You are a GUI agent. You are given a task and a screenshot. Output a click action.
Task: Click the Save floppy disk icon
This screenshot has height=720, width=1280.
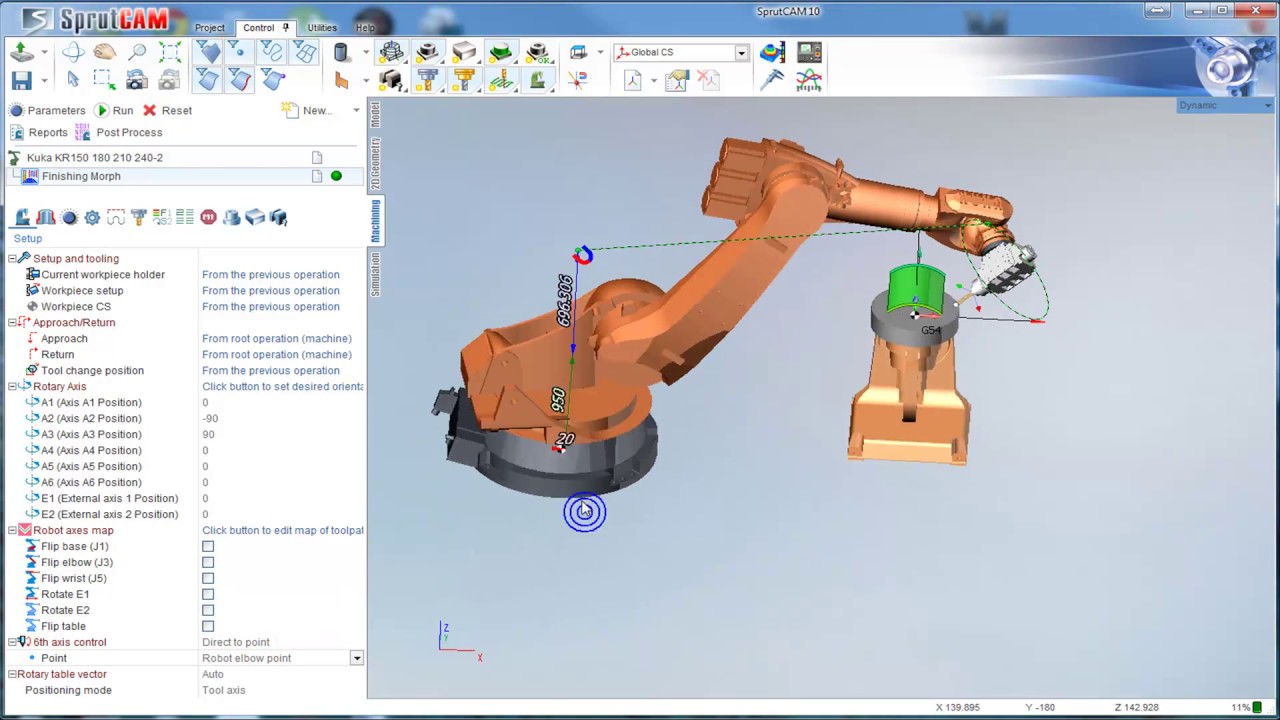[x=21, y=80]
